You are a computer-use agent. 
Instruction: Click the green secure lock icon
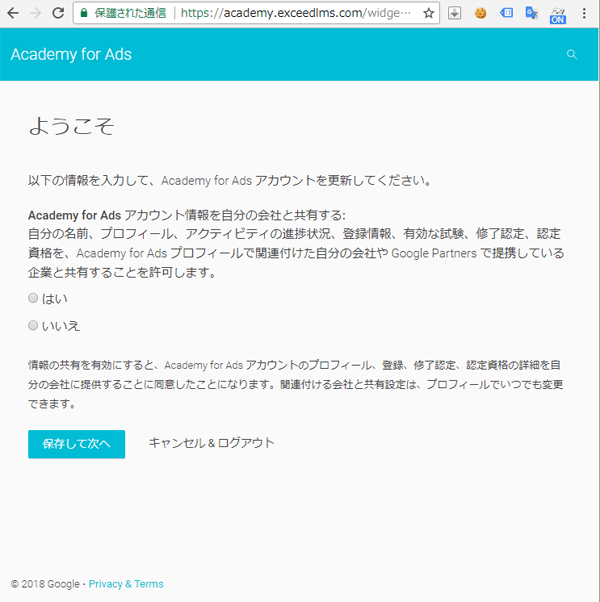84,13
